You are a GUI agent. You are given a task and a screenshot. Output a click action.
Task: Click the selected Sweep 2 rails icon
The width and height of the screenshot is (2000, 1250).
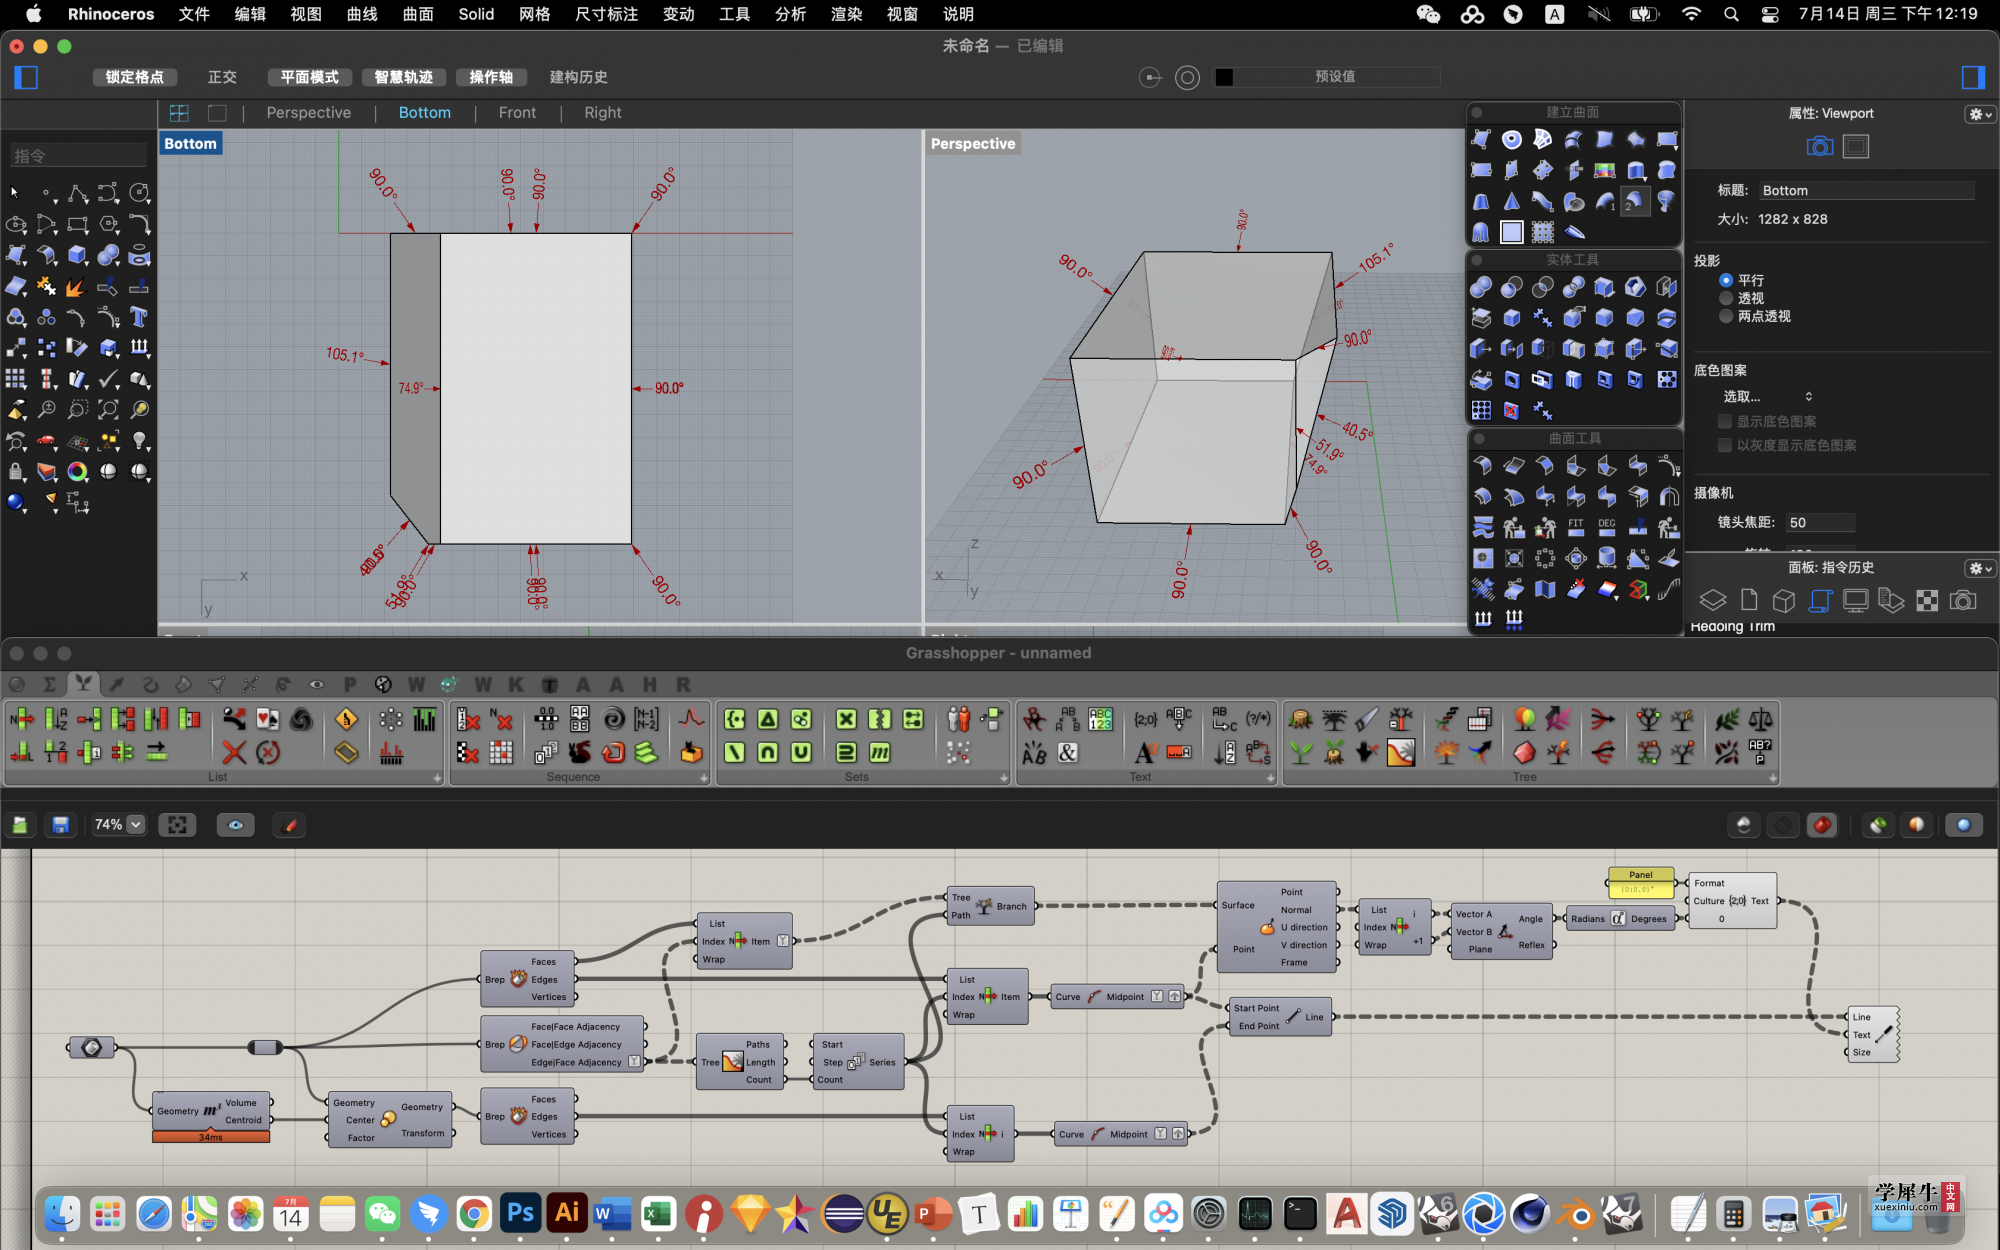click(x=1634, y=201)
